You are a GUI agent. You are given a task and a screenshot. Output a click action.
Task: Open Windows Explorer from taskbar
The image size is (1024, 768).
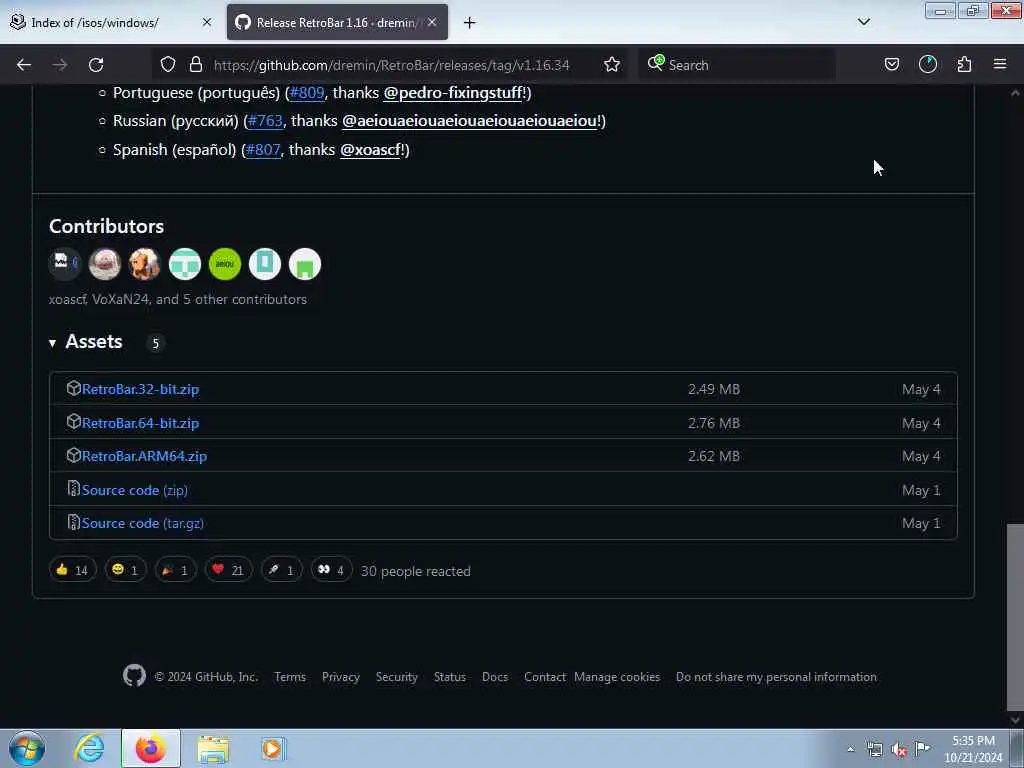[213, 748]
